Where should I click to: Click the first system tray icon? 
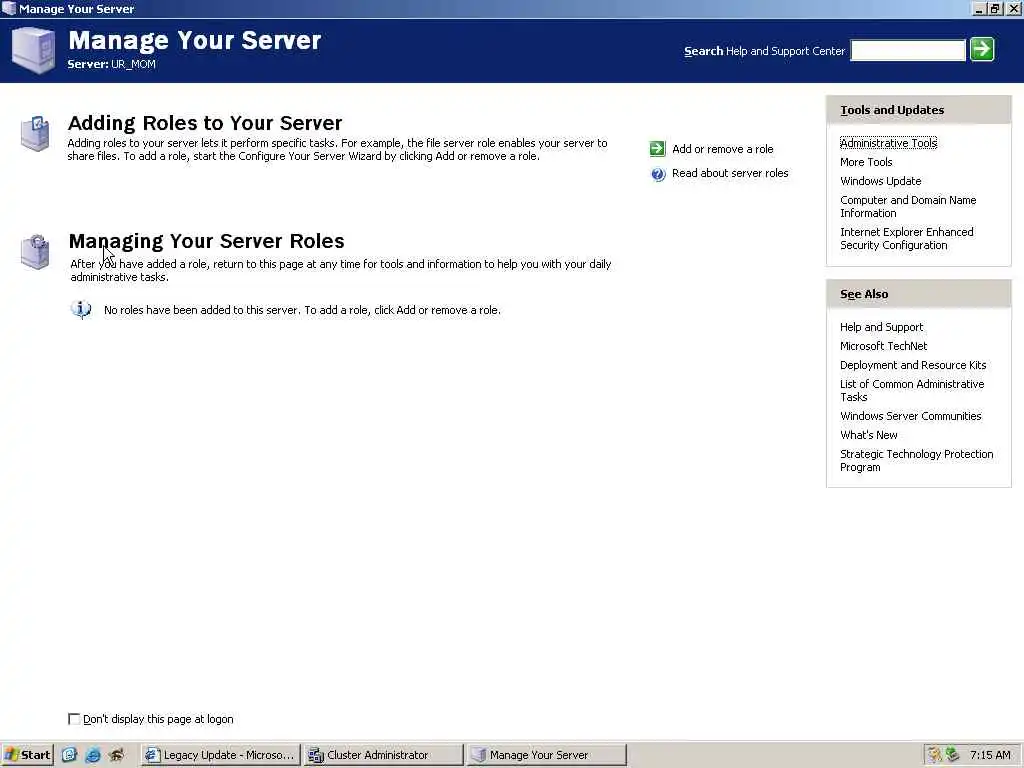[935, 755]
